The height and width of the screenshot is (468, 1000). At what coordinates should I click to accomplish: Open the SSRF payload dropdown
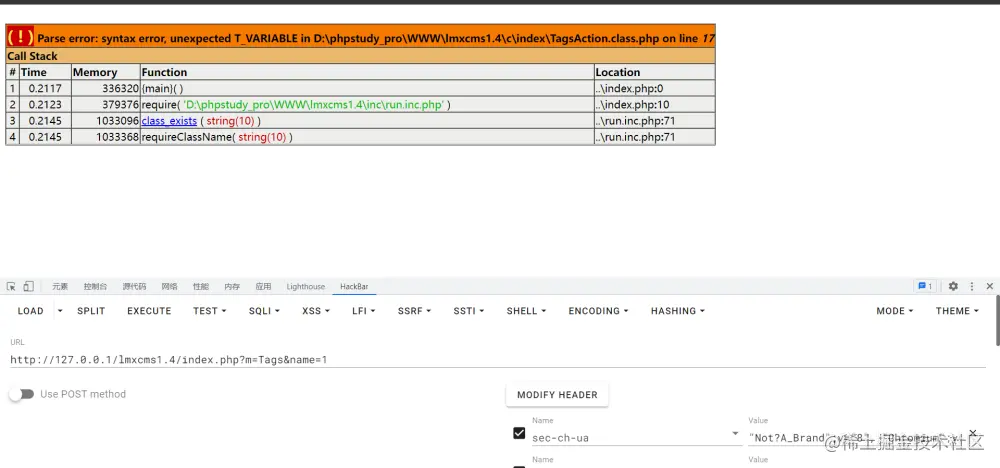(x=414, y=311)
